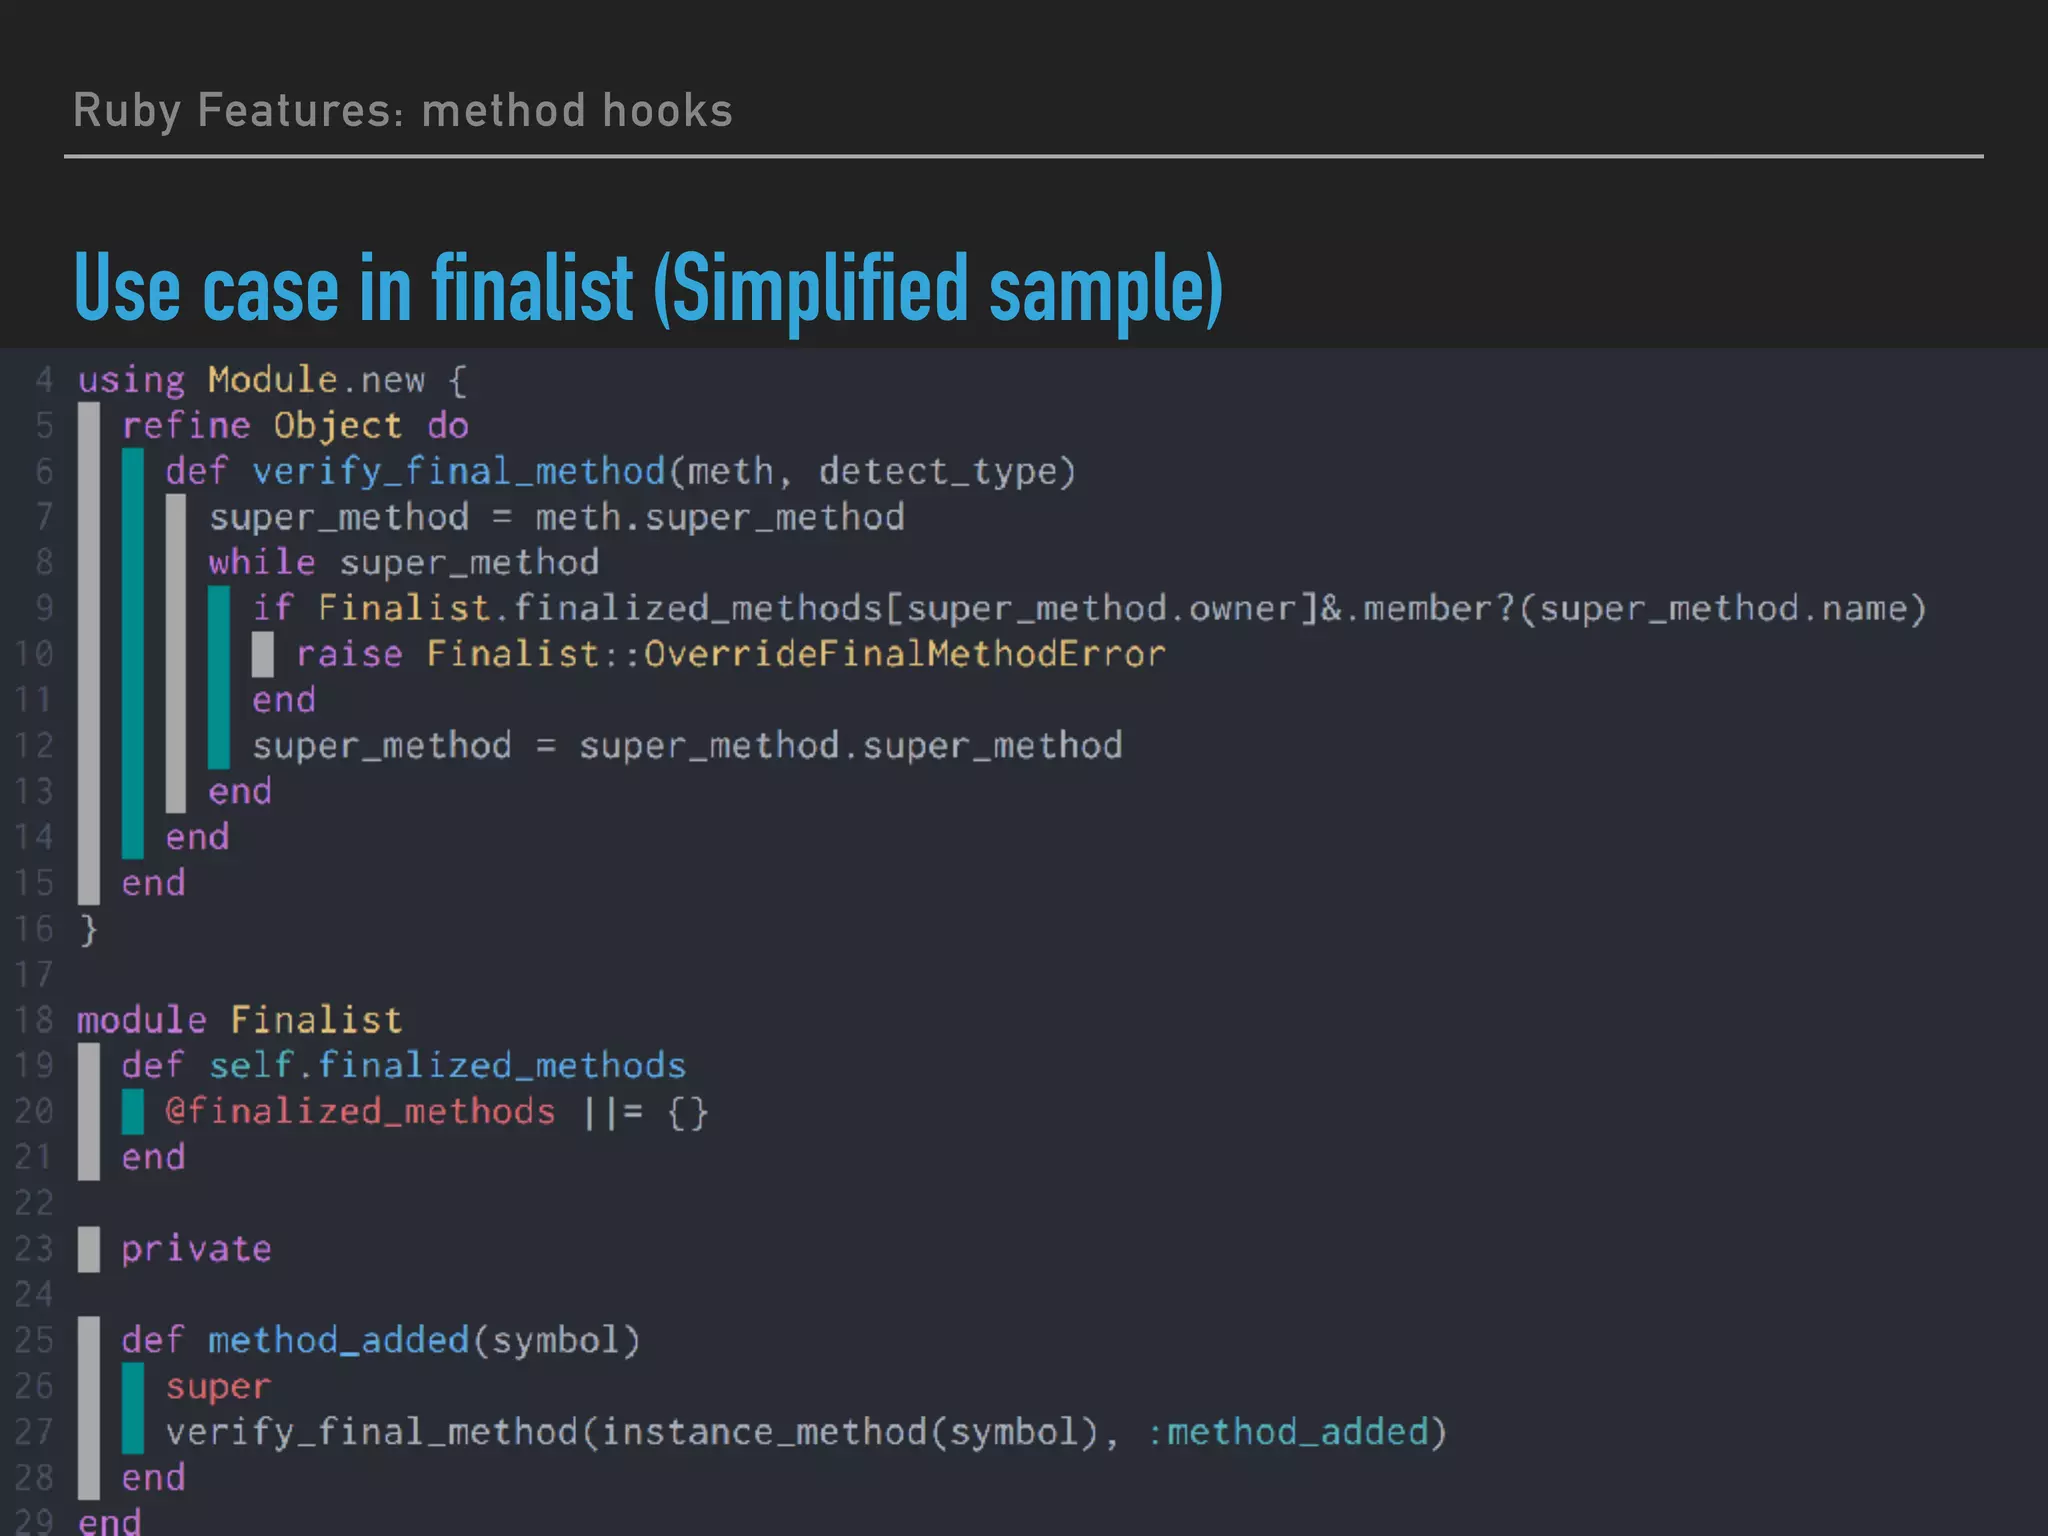Click the 'while super_method' statement

pos(403,563)
